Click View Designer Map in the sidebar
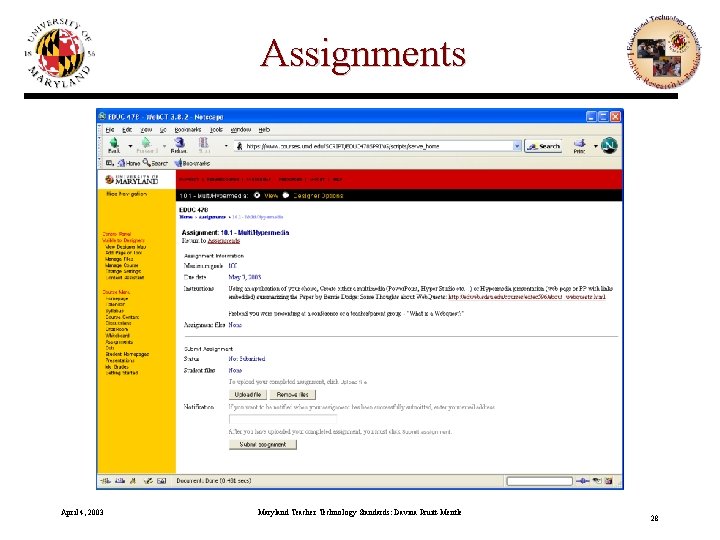 pyautogui.click(x=126, y=247)
